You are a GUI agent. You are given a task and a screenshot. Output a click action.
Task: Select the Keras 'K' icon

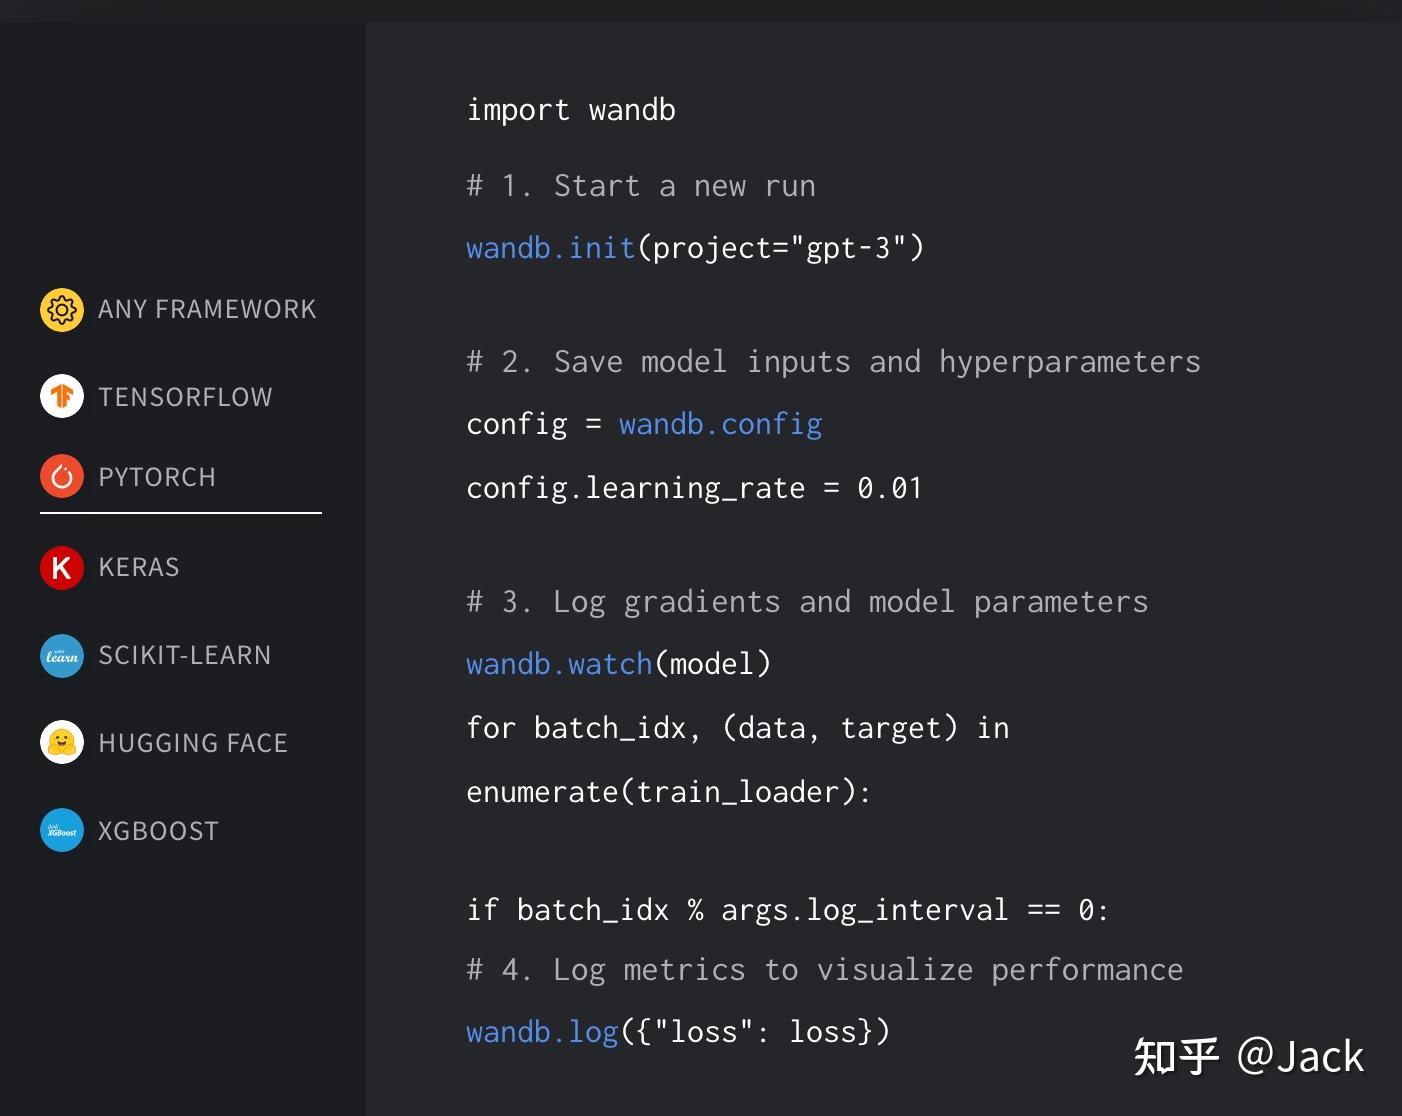click(61, 567)
